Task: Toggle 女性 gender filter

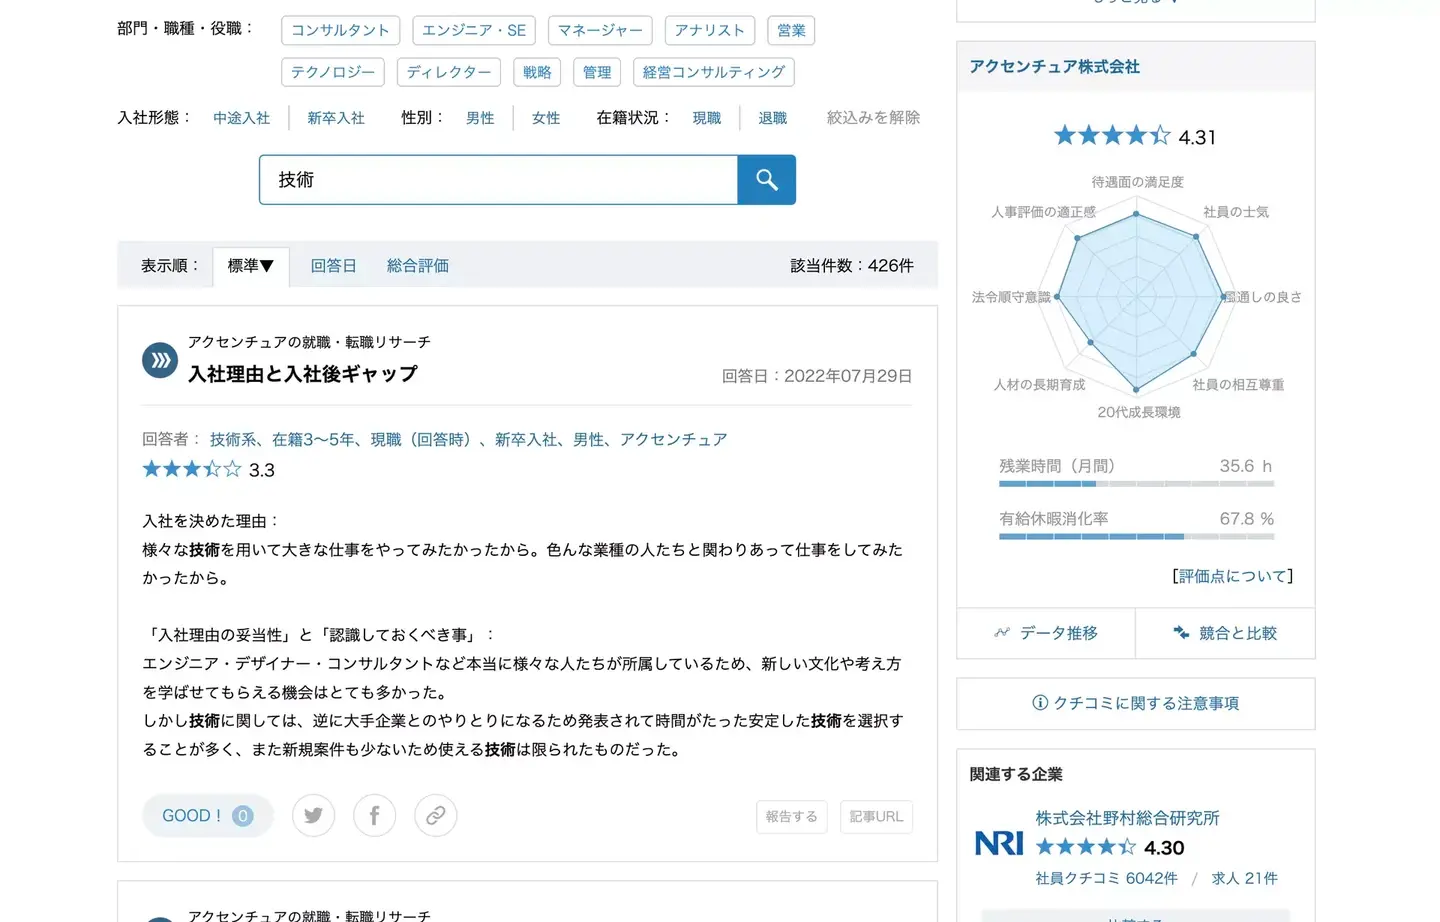Action: (x=546, y=118)
